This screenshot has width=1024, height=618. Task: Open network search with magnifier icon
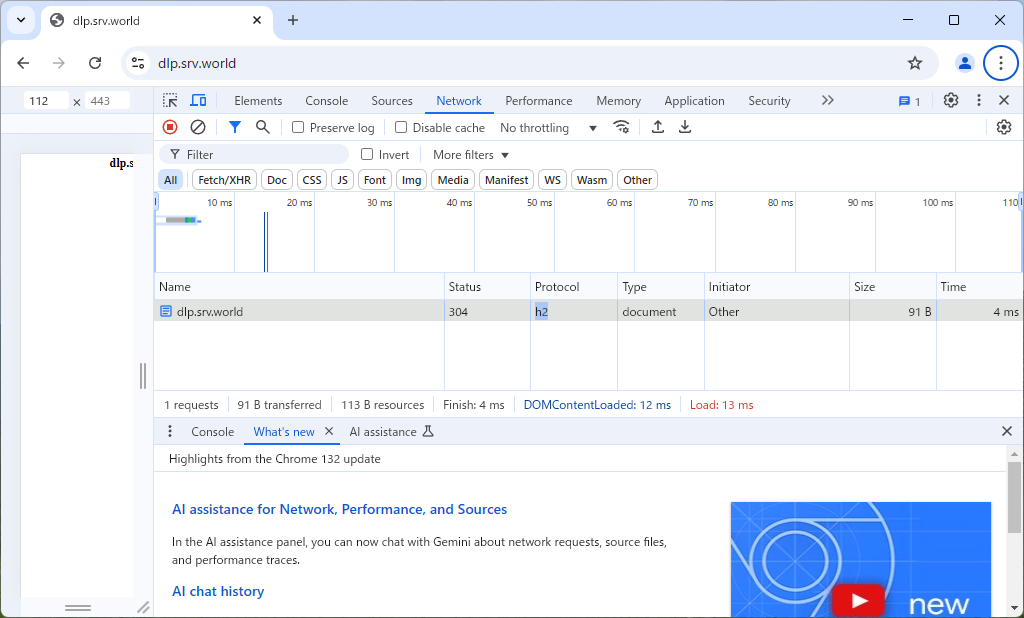[263, 127]
